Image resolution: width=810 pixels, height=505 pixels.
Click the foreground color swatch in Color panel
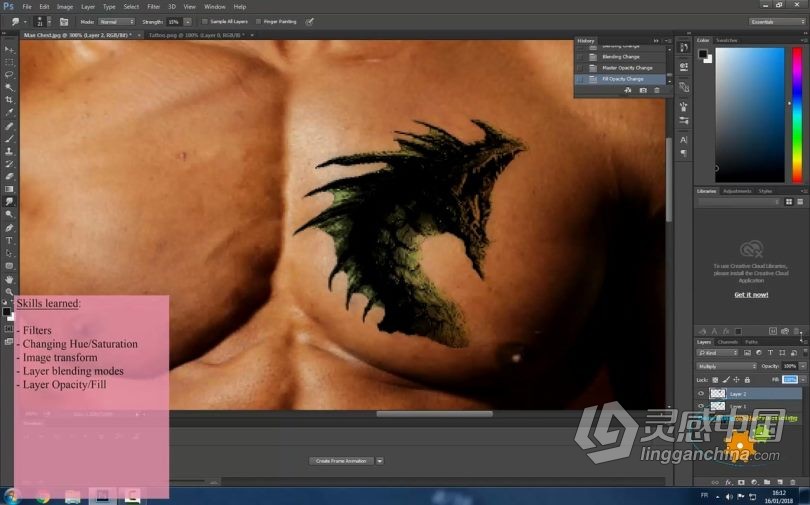pos(703,54)
